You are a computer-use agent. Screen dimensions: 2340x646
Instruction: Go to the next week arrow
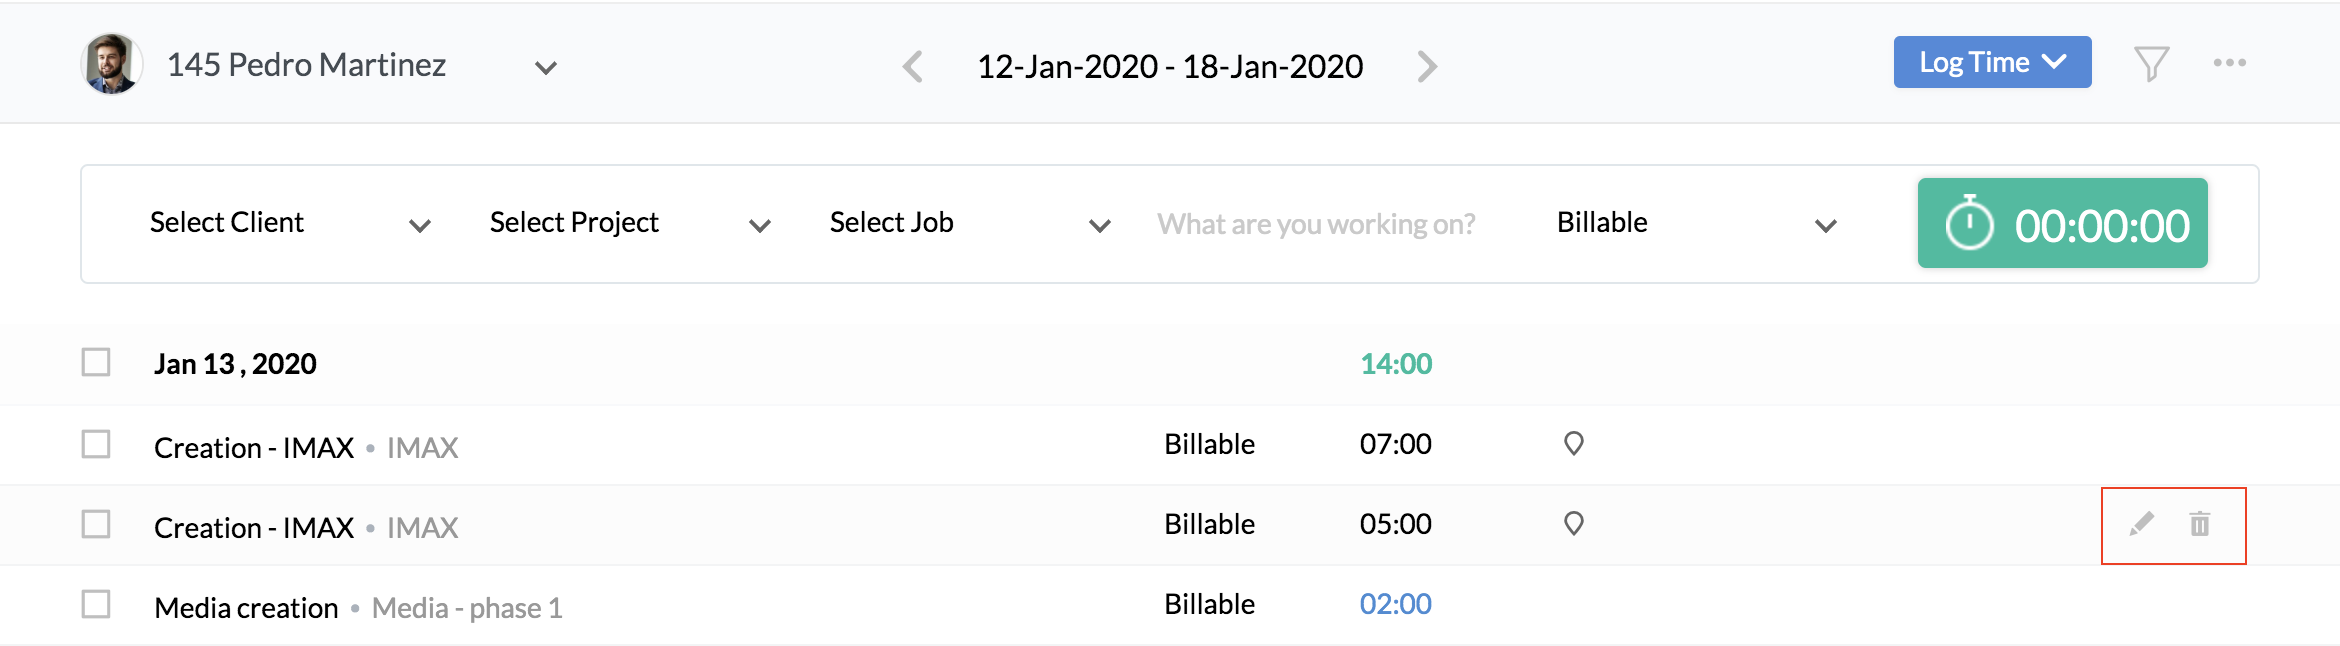[x=1427, y=67]
